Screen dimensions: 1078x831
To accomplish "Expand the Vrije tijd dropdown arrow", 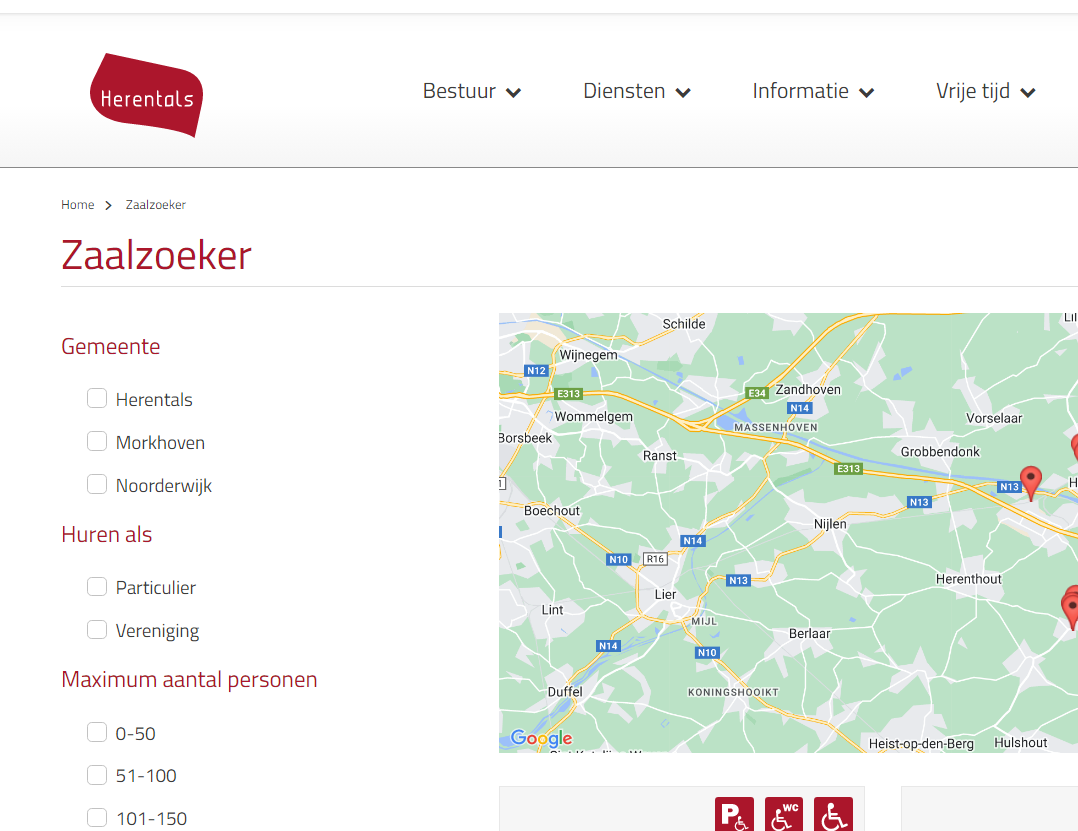I will (x=1028, y=93).
